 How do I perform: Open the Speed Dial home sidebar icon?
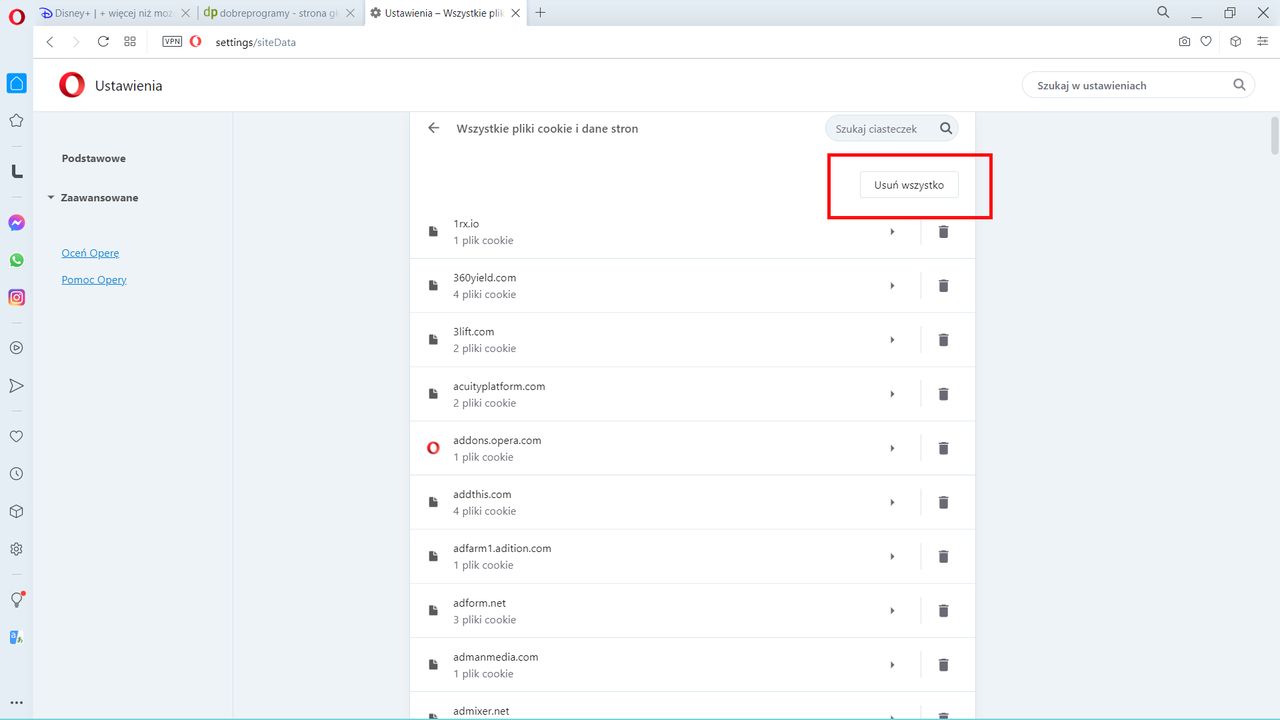[16, 83]
